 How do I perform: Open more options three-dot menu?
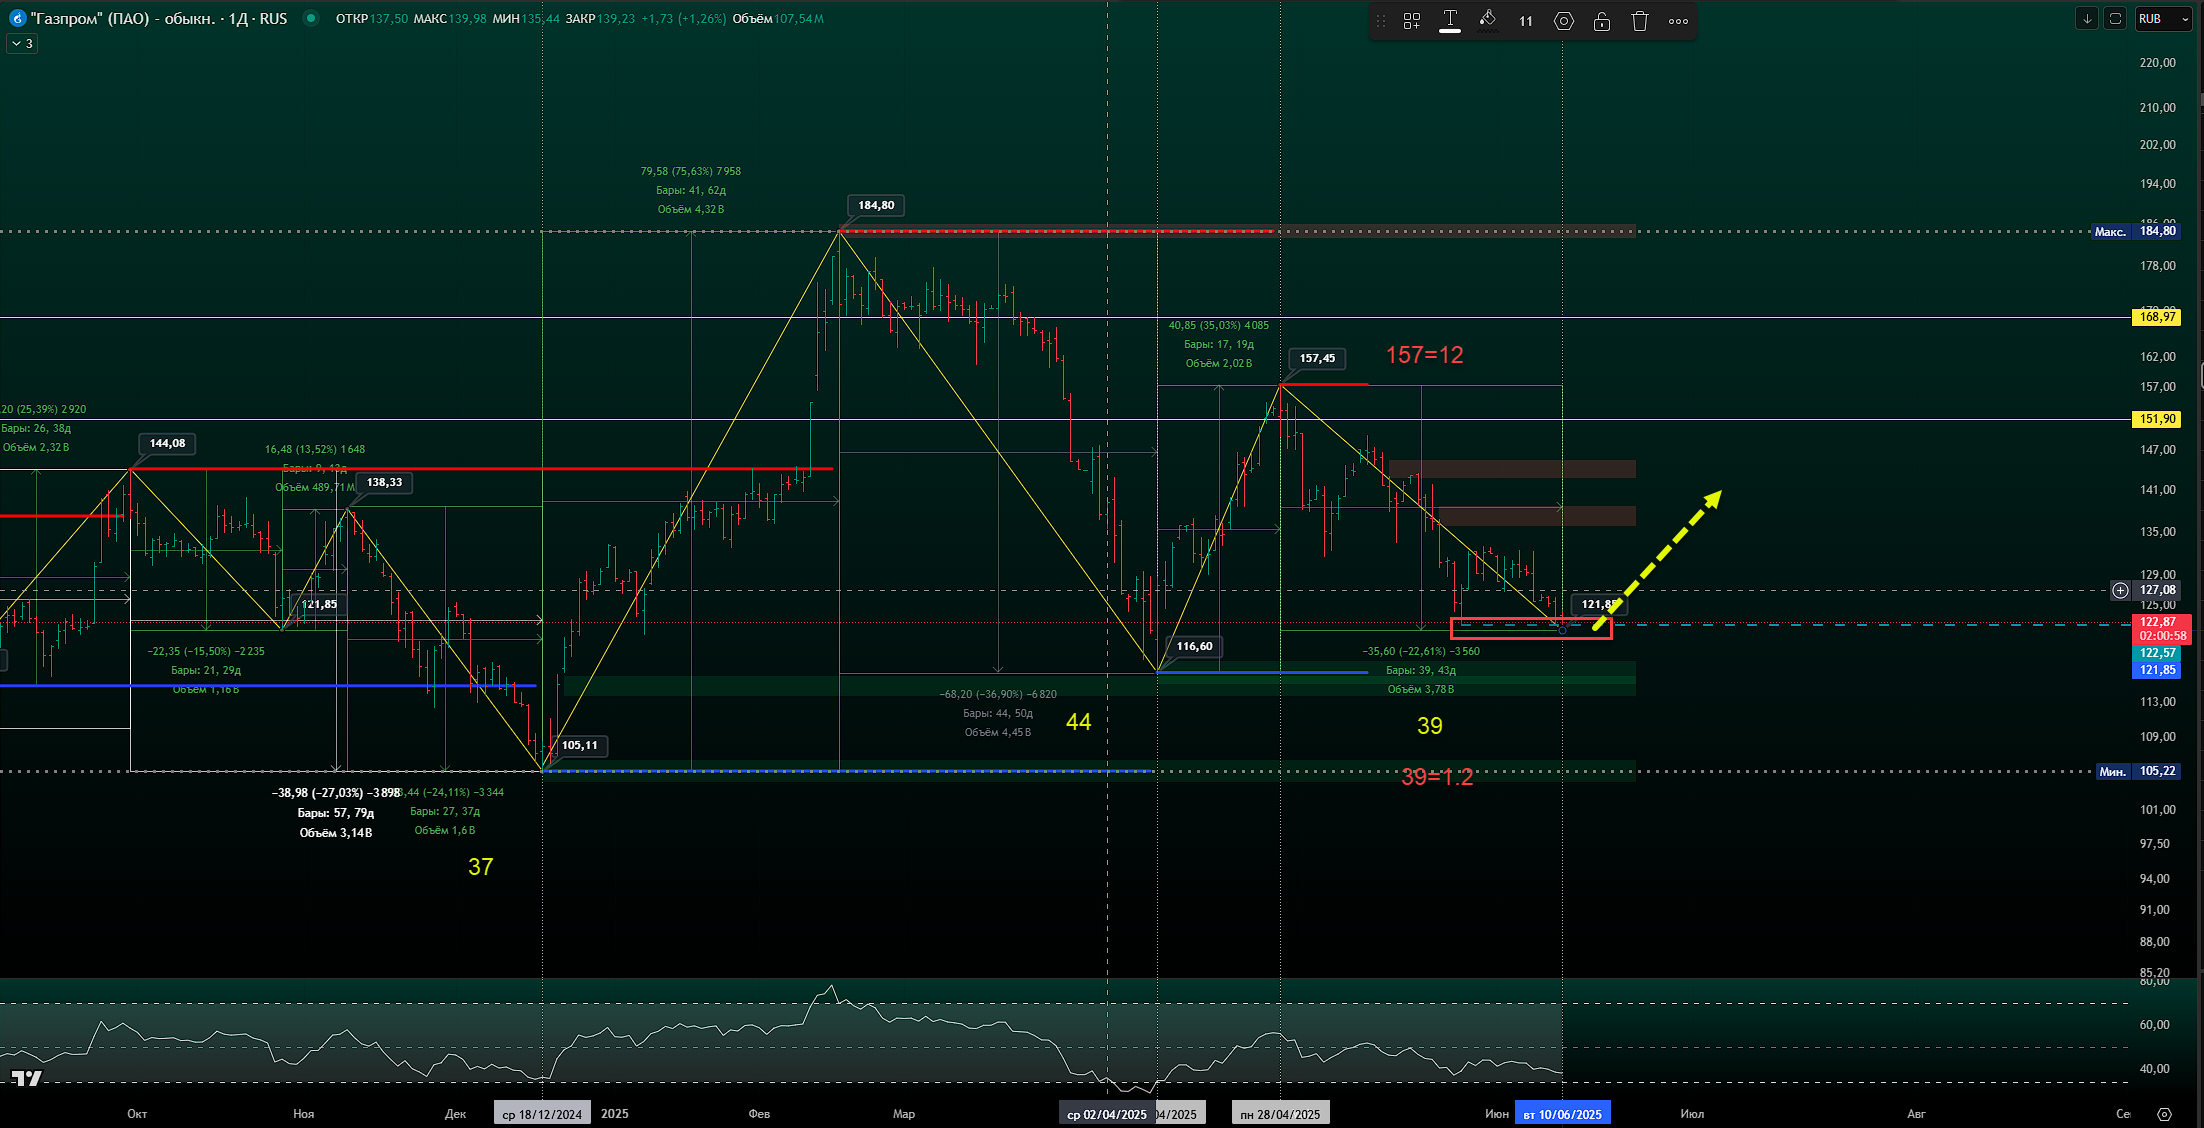click(x=1679, y=21)
